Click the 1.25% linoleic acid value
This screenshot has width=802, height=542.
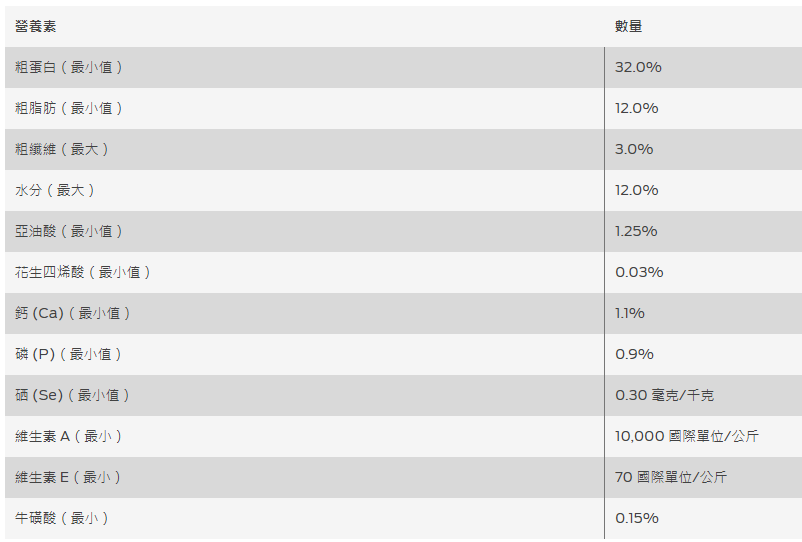[x=636, y=231]
